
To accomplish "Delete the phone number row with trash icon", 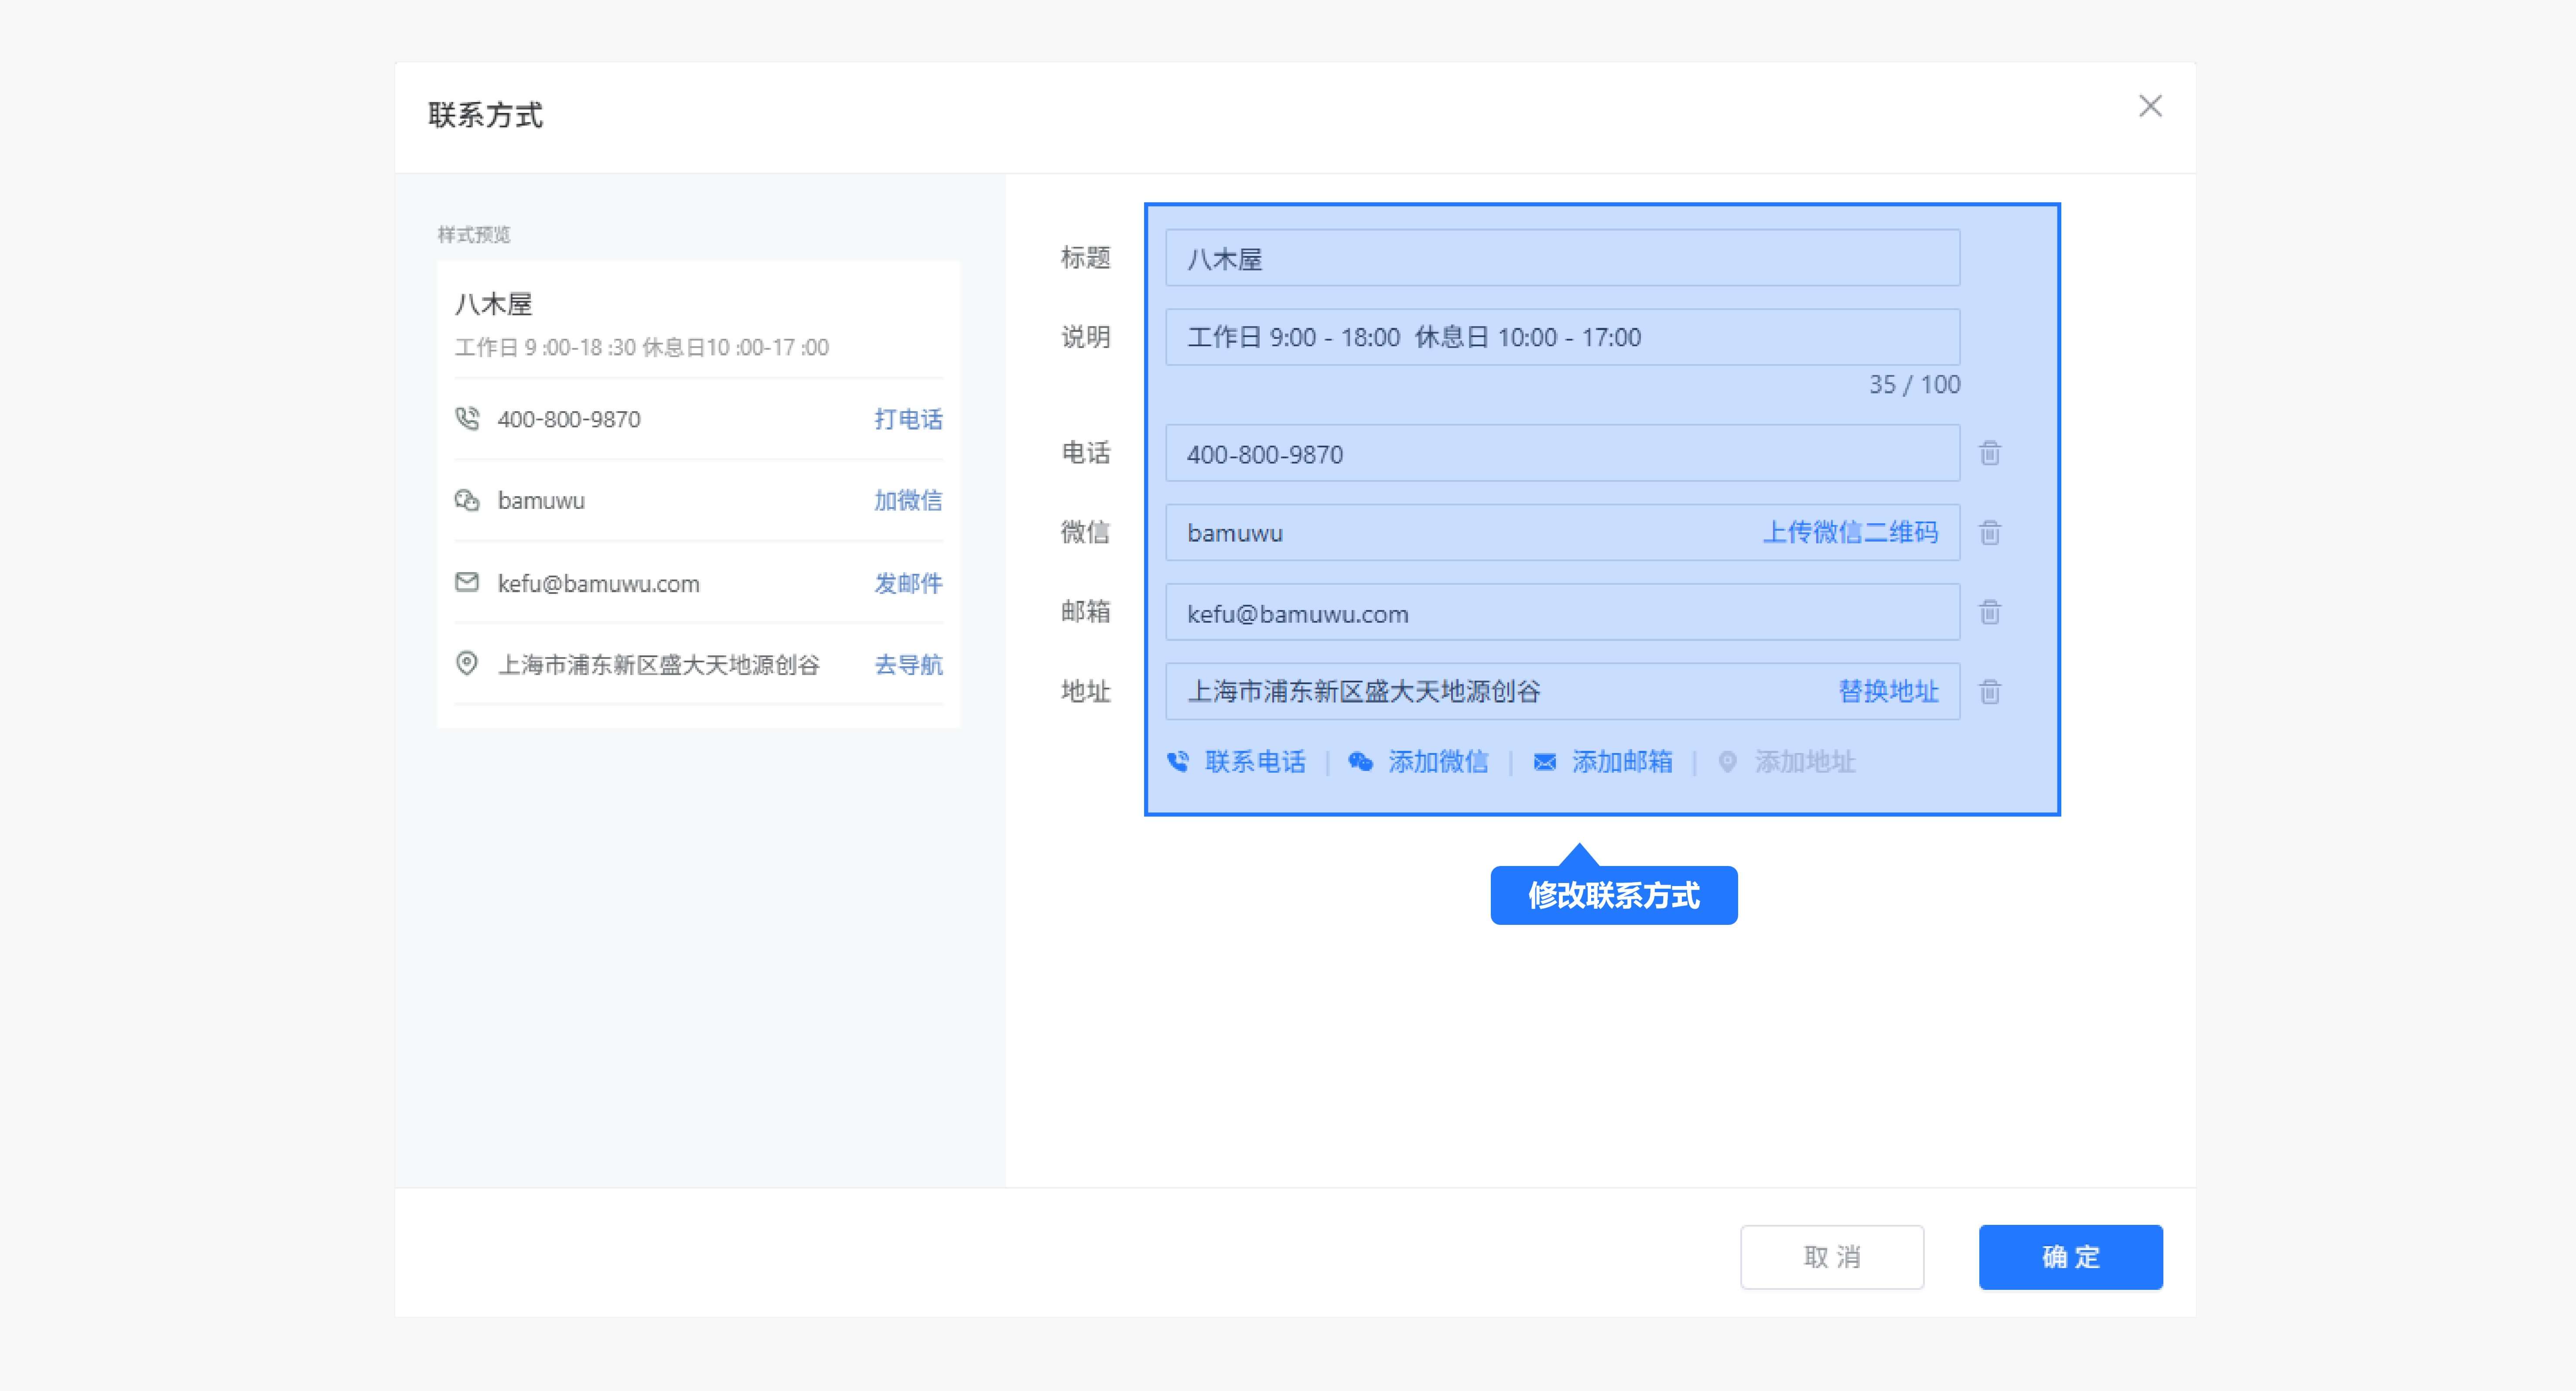I will [1990, 453].
